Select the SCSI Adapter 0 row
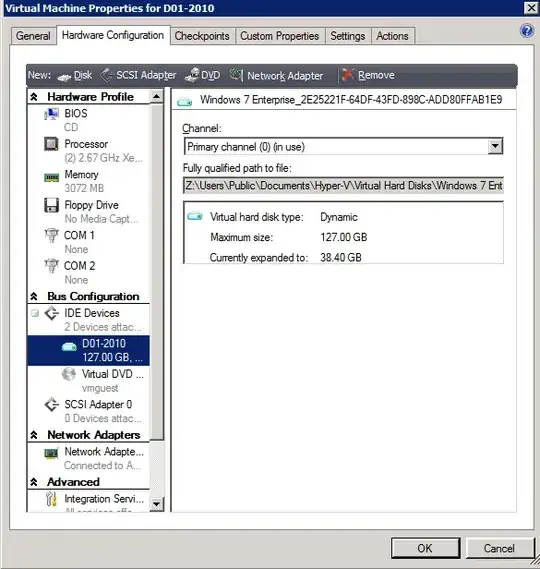The height and width of the screenshot is (569, 540). pos(88,412)
